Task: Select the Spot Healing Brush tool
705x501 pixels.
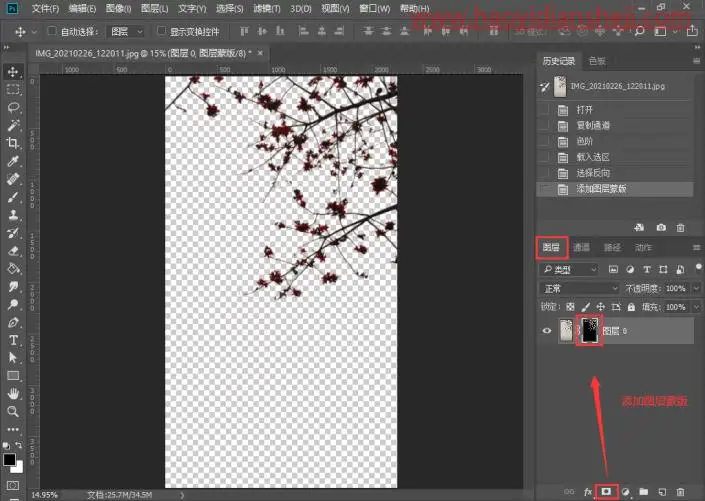Action: coord(13,179)
